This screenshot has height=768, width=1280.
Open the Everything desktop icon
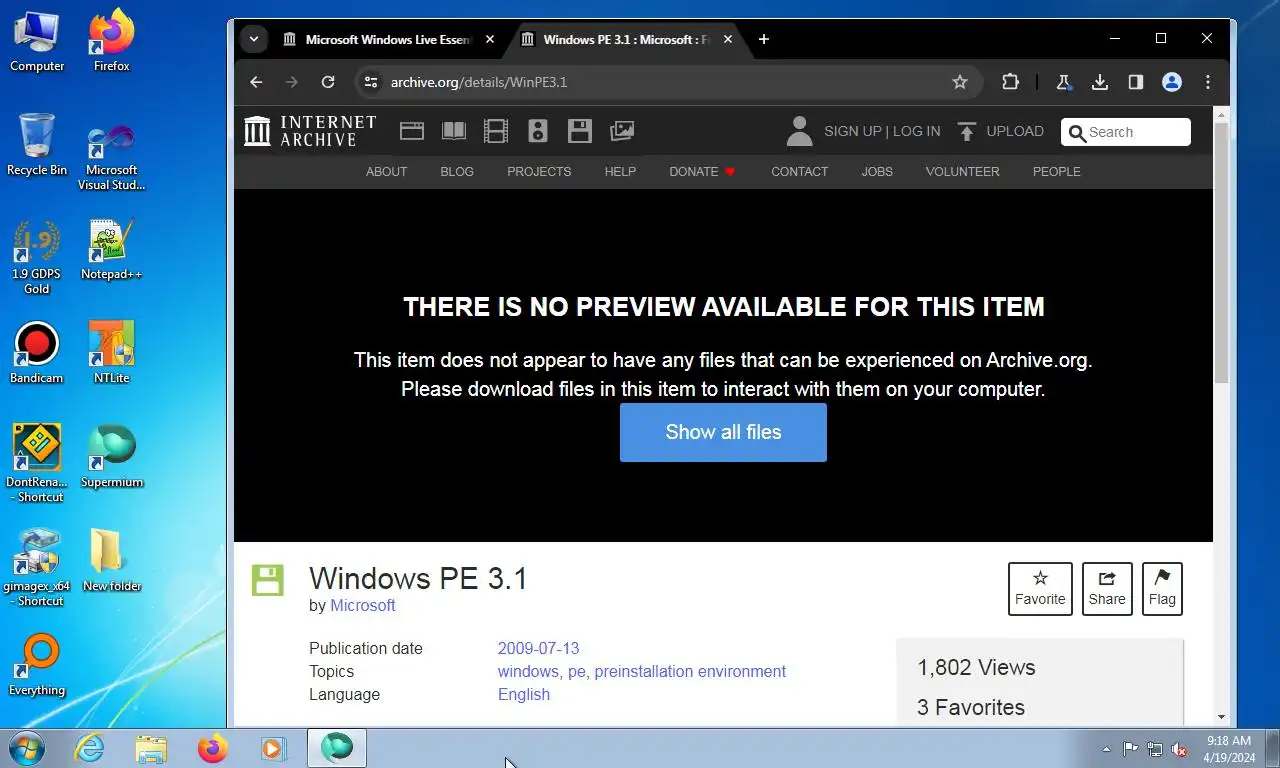point(37,665)
